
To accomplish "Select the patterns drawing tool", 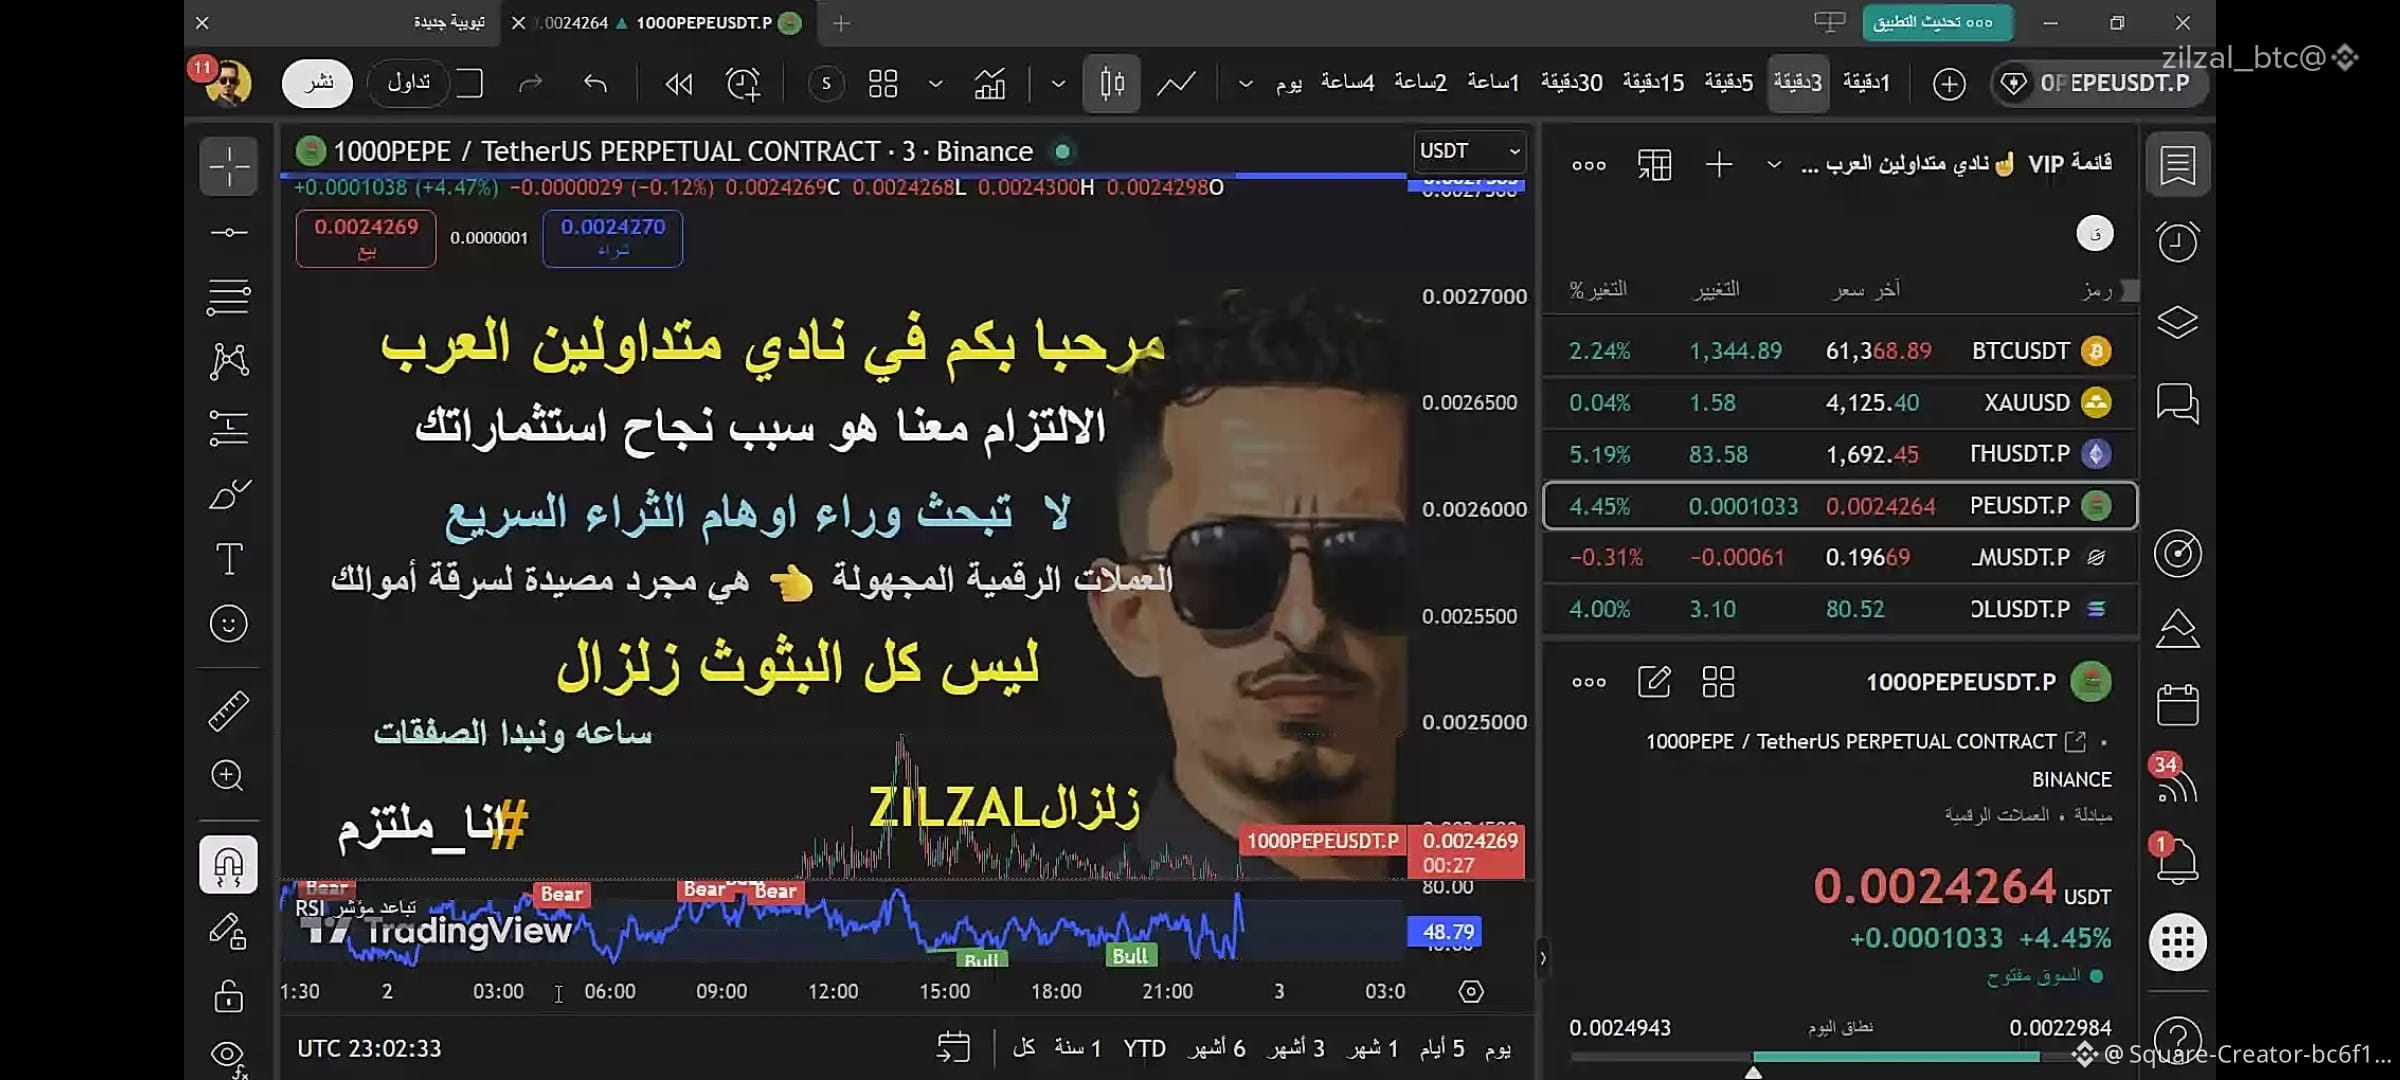I will (229, 361).
